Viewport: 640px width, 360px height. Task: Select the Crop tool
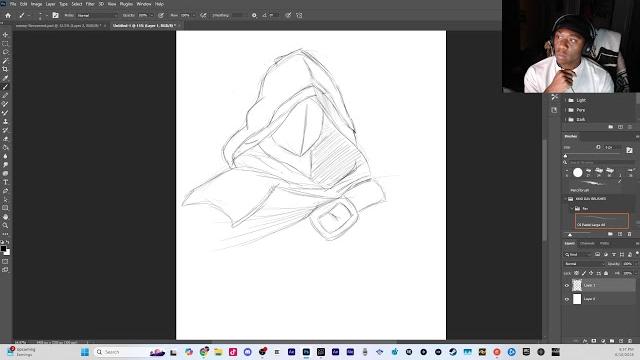tap(5, 69)
